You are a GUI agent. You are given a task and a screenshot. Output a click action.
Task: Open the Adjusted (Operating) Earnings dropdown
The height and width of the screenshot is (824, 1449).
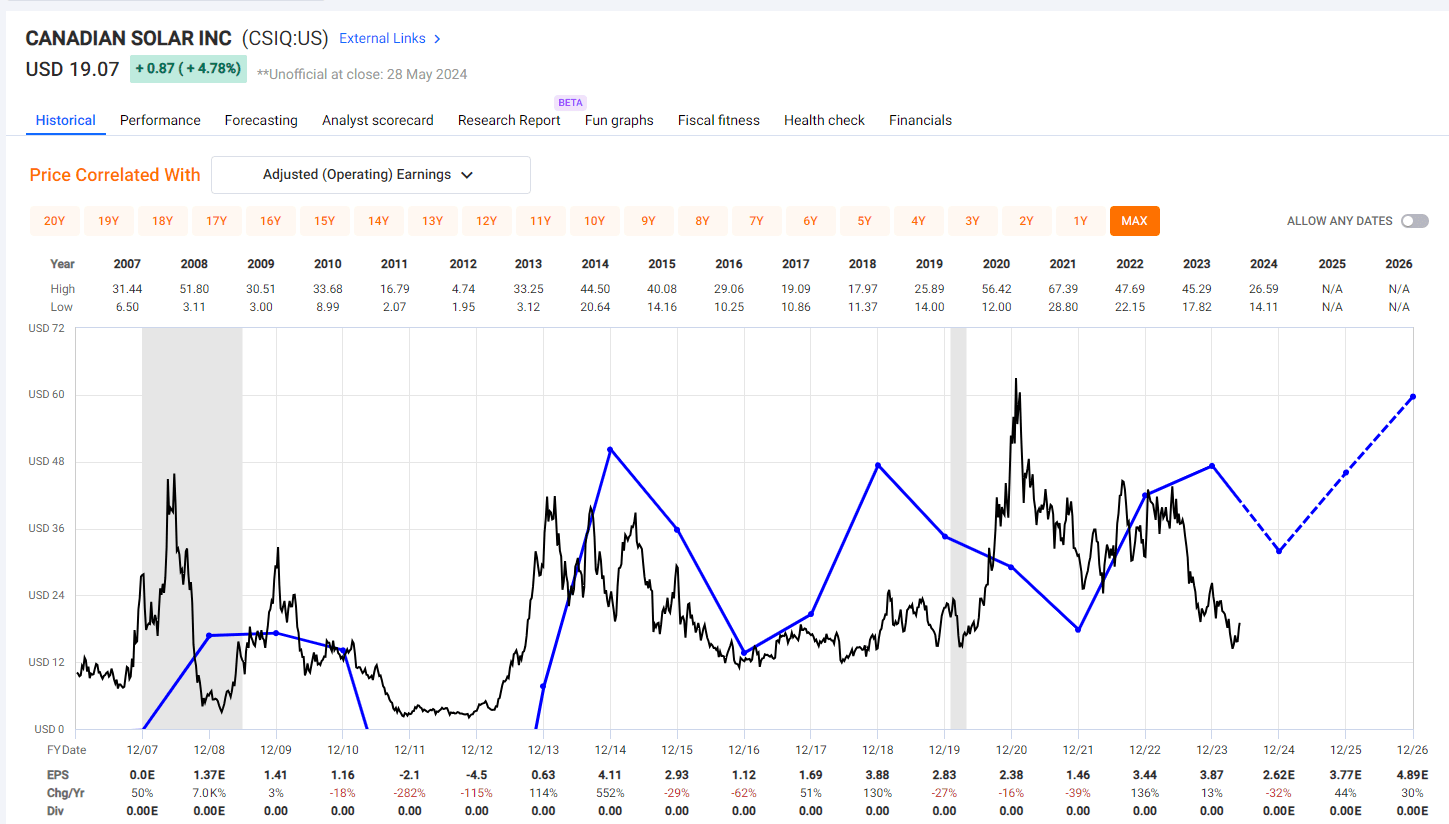tap(370, 175)
